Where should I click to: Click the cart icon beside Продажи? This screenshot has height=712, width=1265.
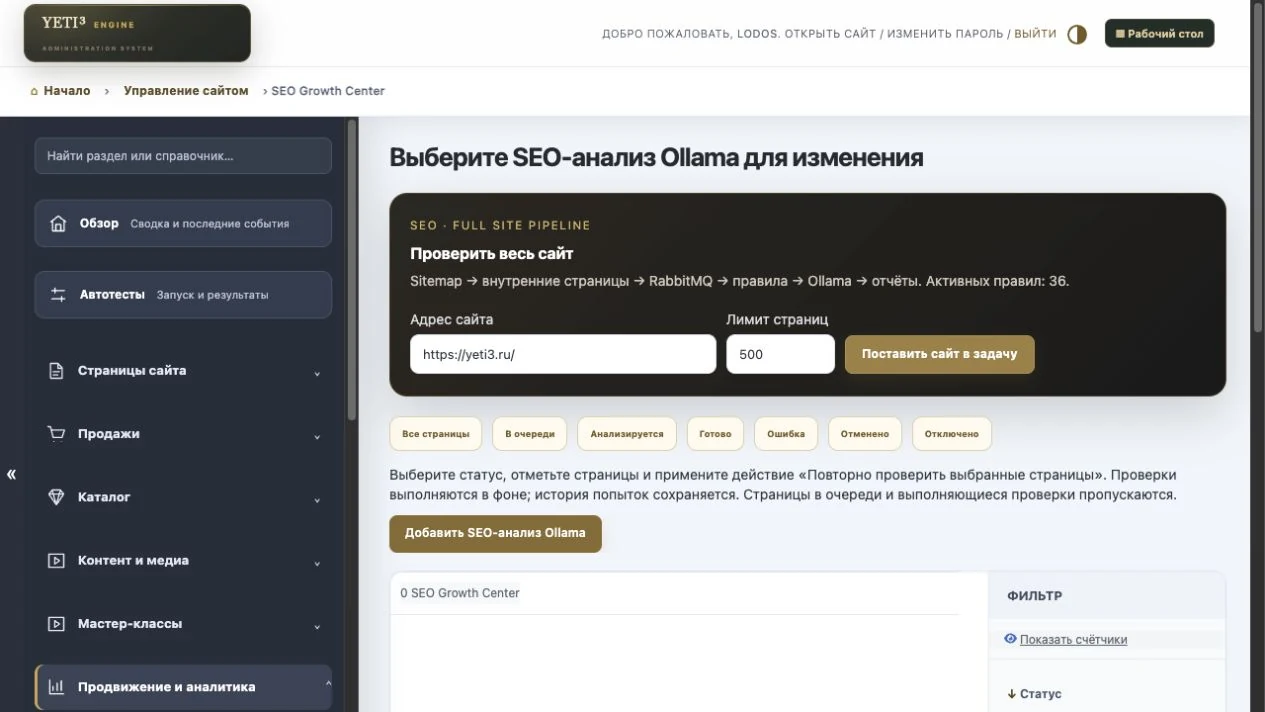(57, 434)
